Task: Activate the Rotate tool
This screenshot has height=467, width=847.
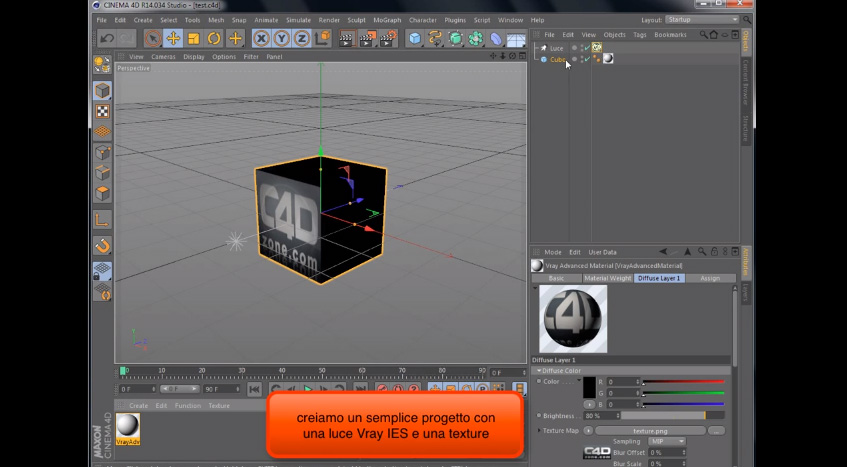Action: click(x=214, y=38)
